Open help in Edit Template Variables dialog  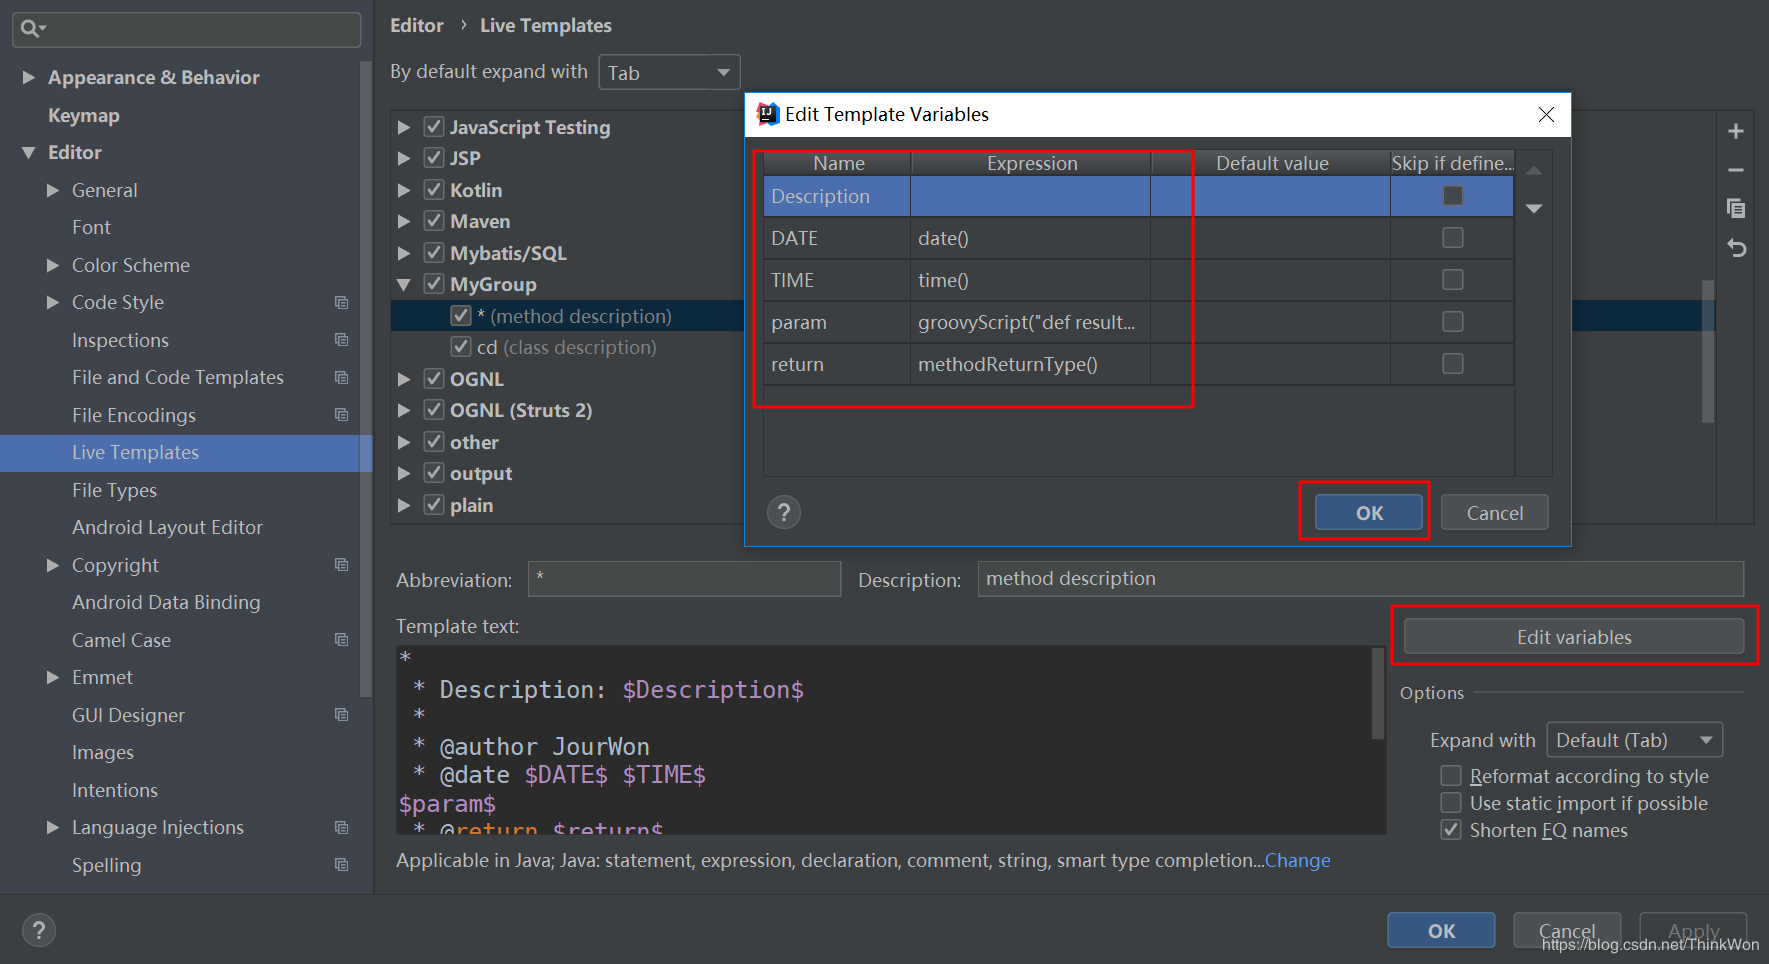(x=784, y=513)
